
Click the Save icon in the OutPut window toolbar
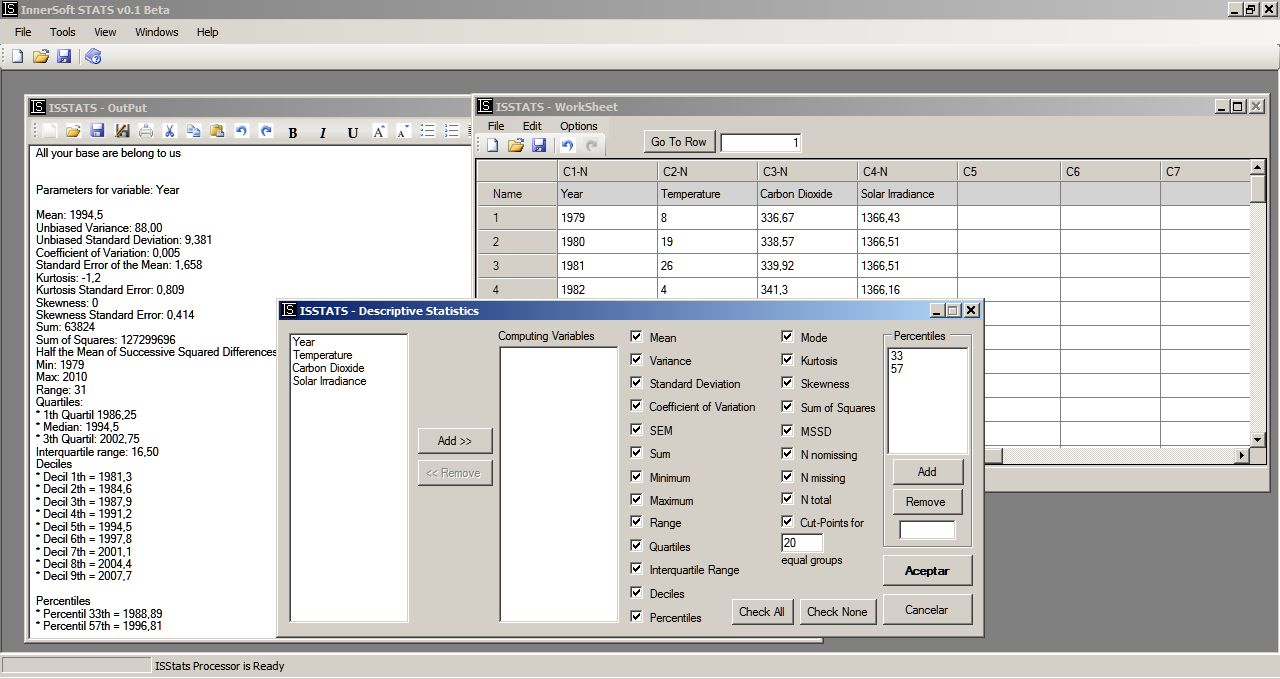tap(97, 131)
